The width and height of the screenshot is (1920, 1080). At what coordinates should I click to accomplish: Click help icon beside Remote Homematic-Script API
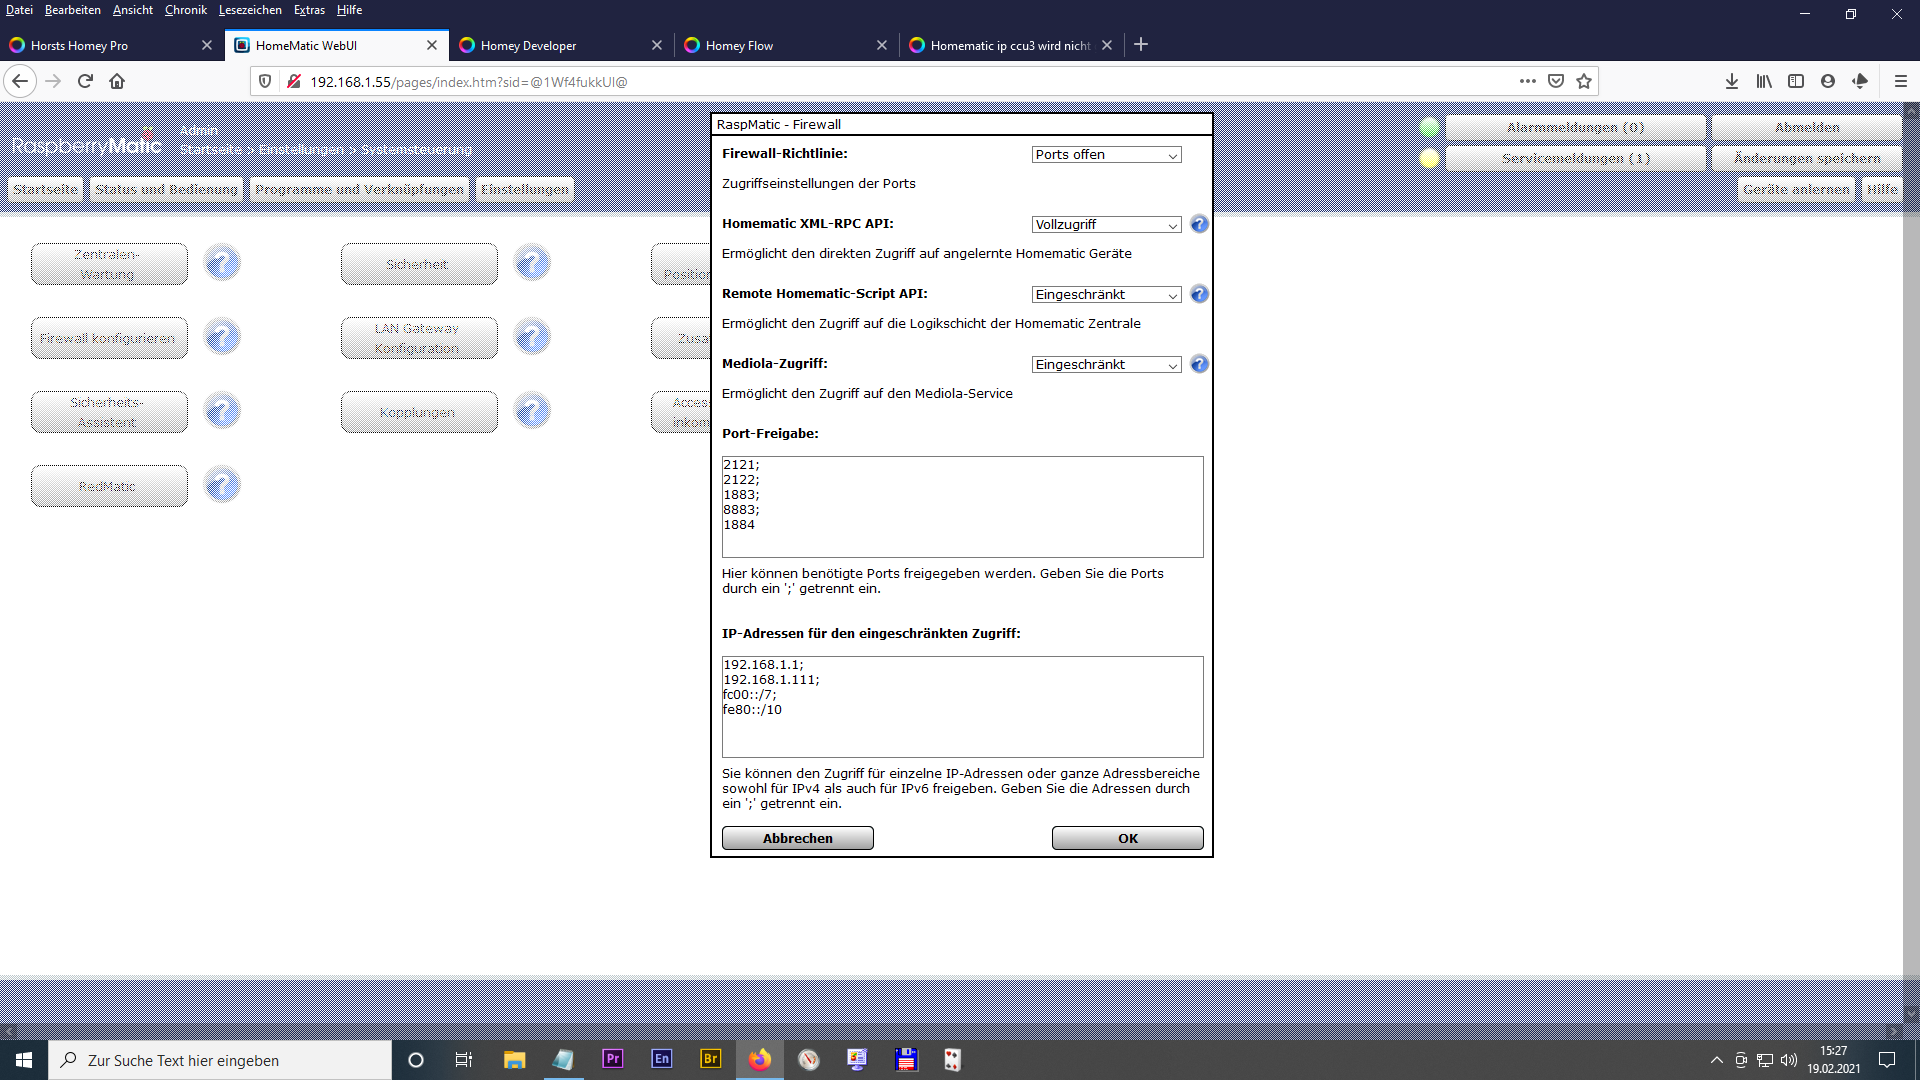click(1199, 294)
